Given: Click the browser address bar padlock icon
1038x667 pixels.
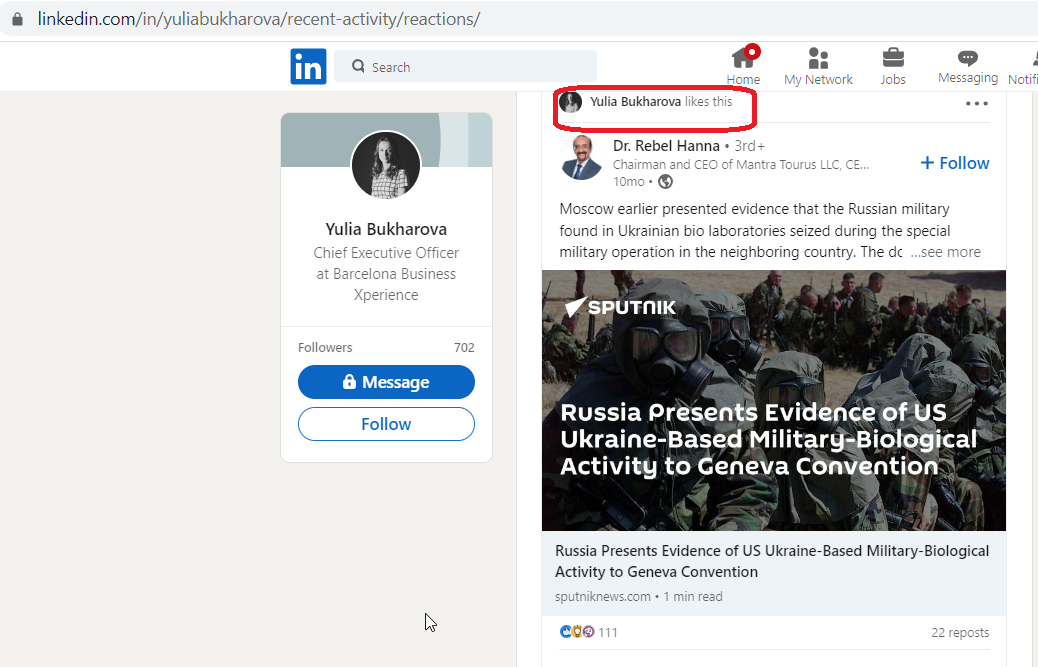Looking at the screenshot, I should pyautogui.click(x=18, y=19).
